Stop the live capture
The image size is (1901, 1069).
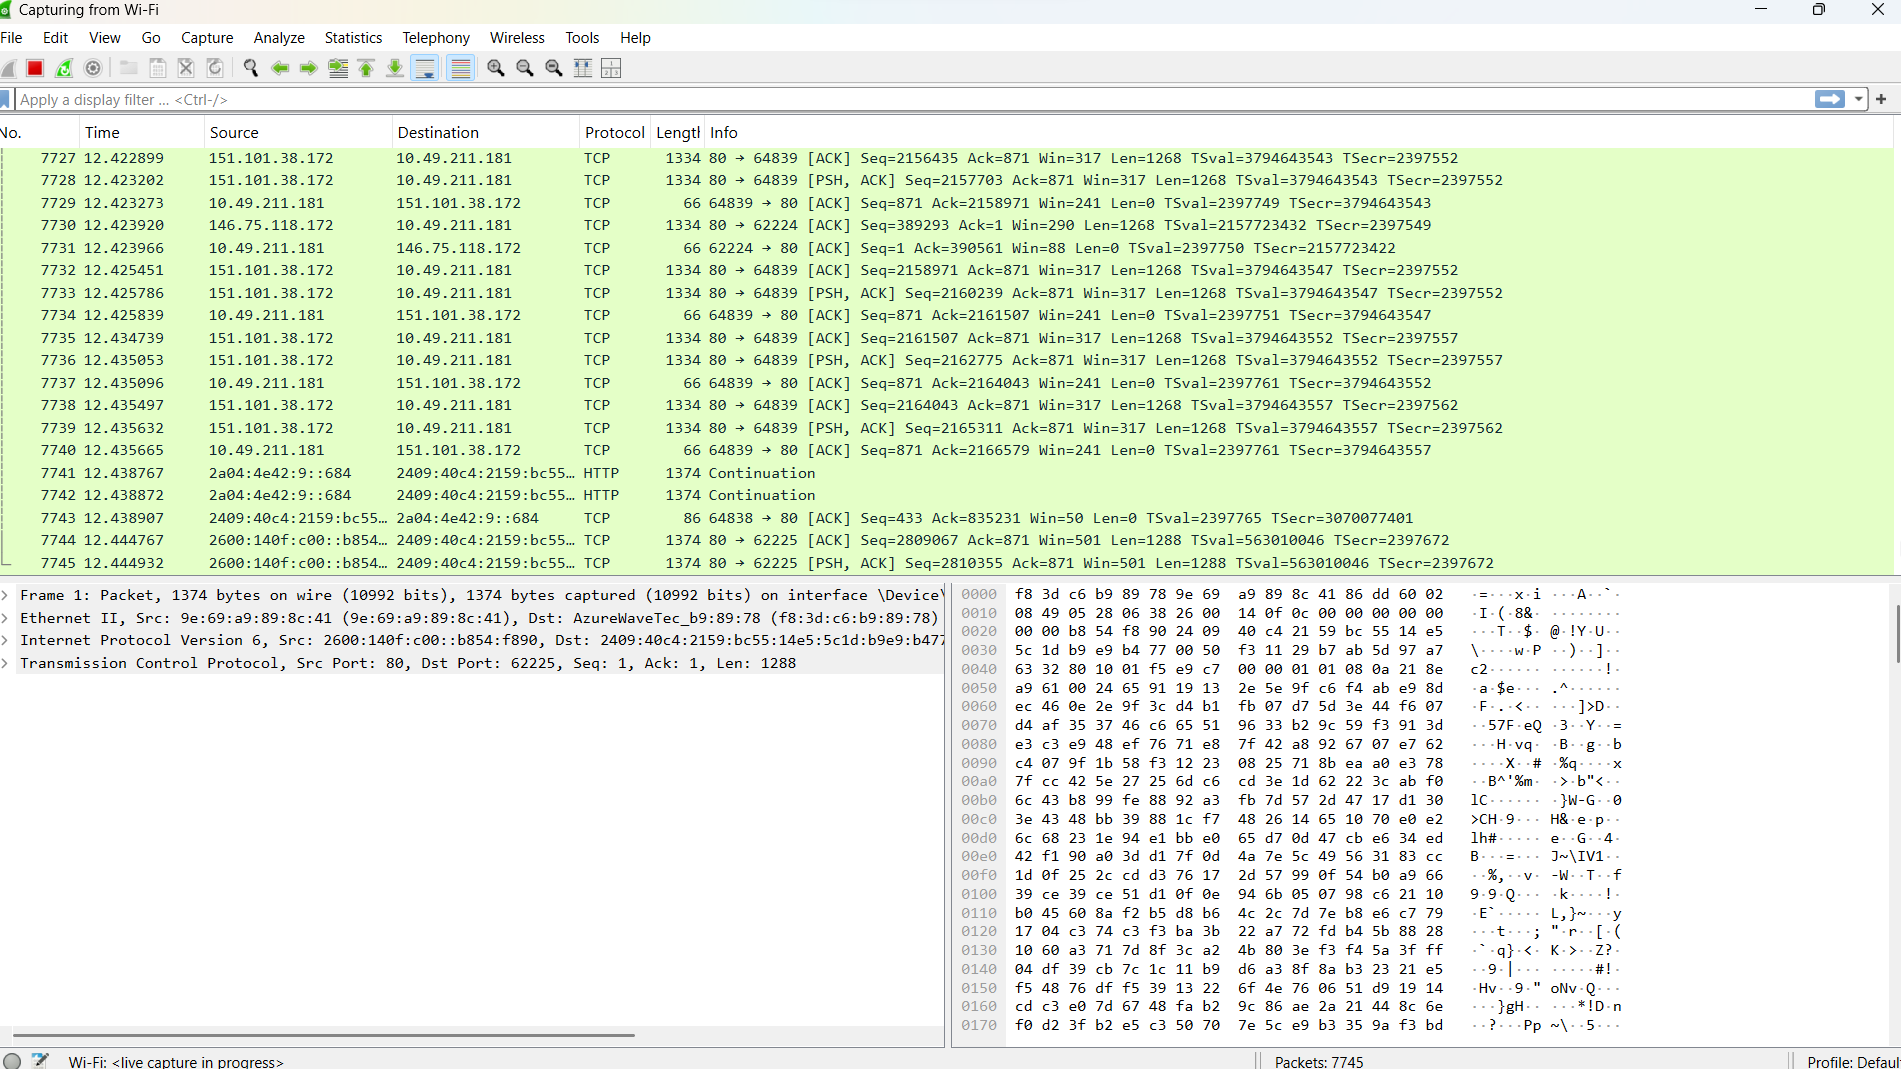point(35,68)
